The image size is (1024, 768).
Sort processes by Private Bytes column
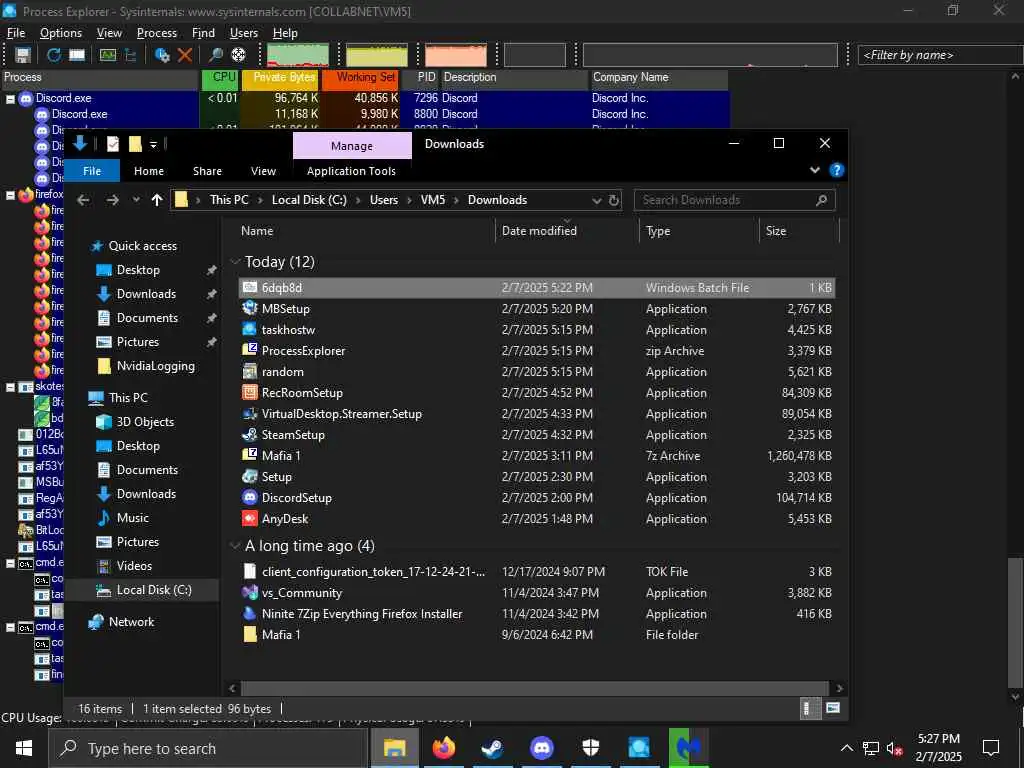click(281, 78)
